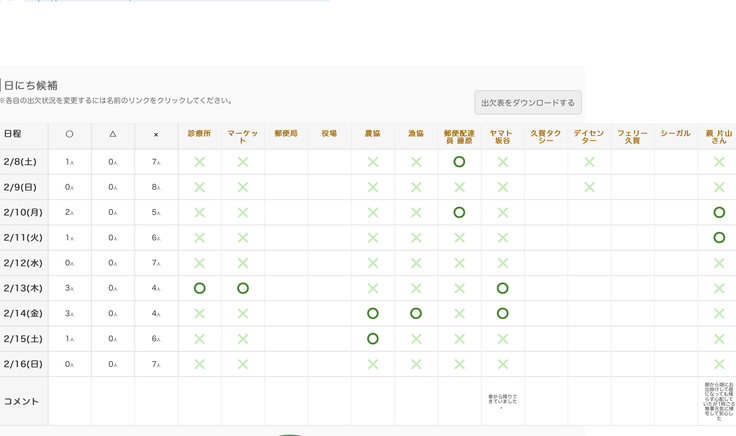This screenshot has height=436, width=736.
Task: Click the シーガル name link
Action: [675, 133]
